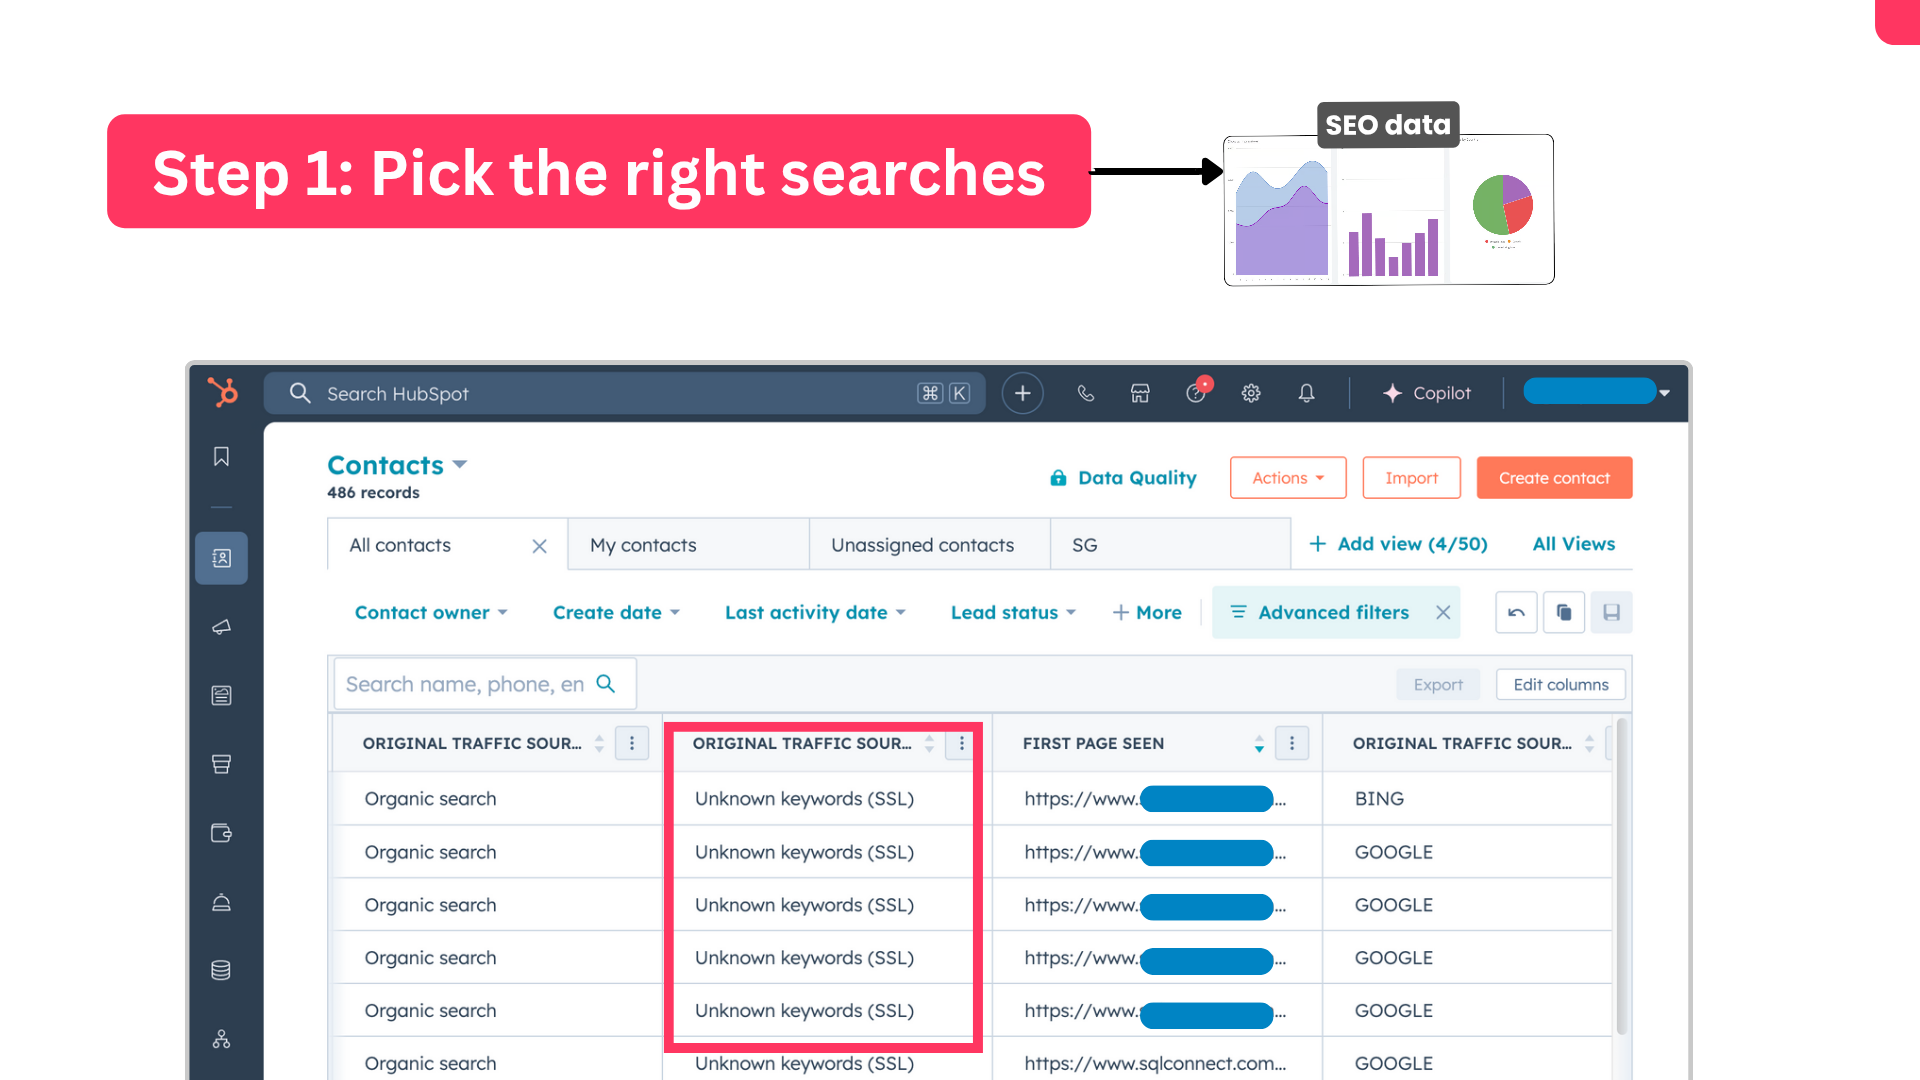The width and height of the screenshot is (1920, 1080).
Task: Open the Contact owner filter
Action: tap(431, 613)
